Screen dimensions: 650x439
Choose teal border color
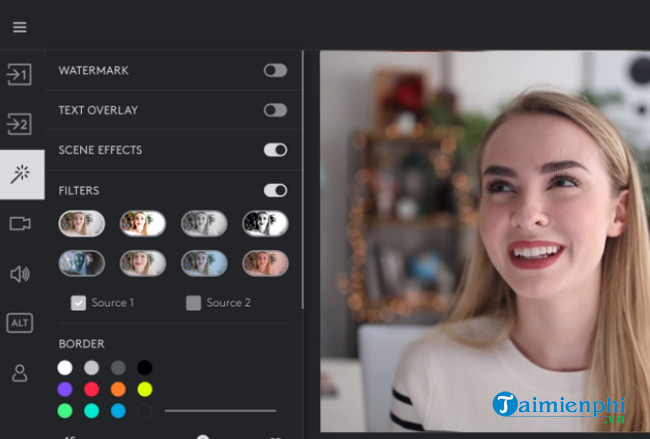[92, 411]
